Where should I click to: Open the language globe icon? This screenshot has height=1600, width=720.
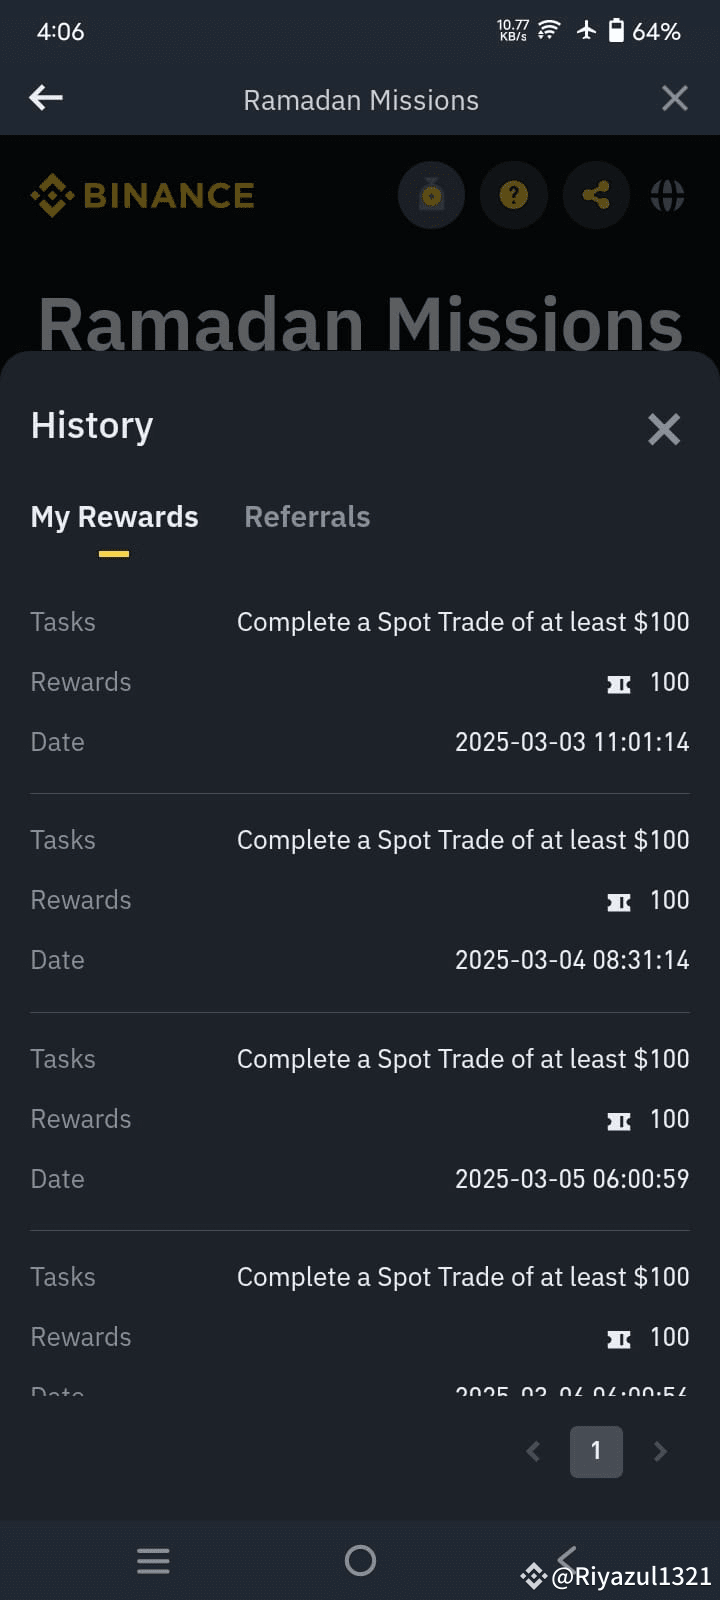[668, 195]
